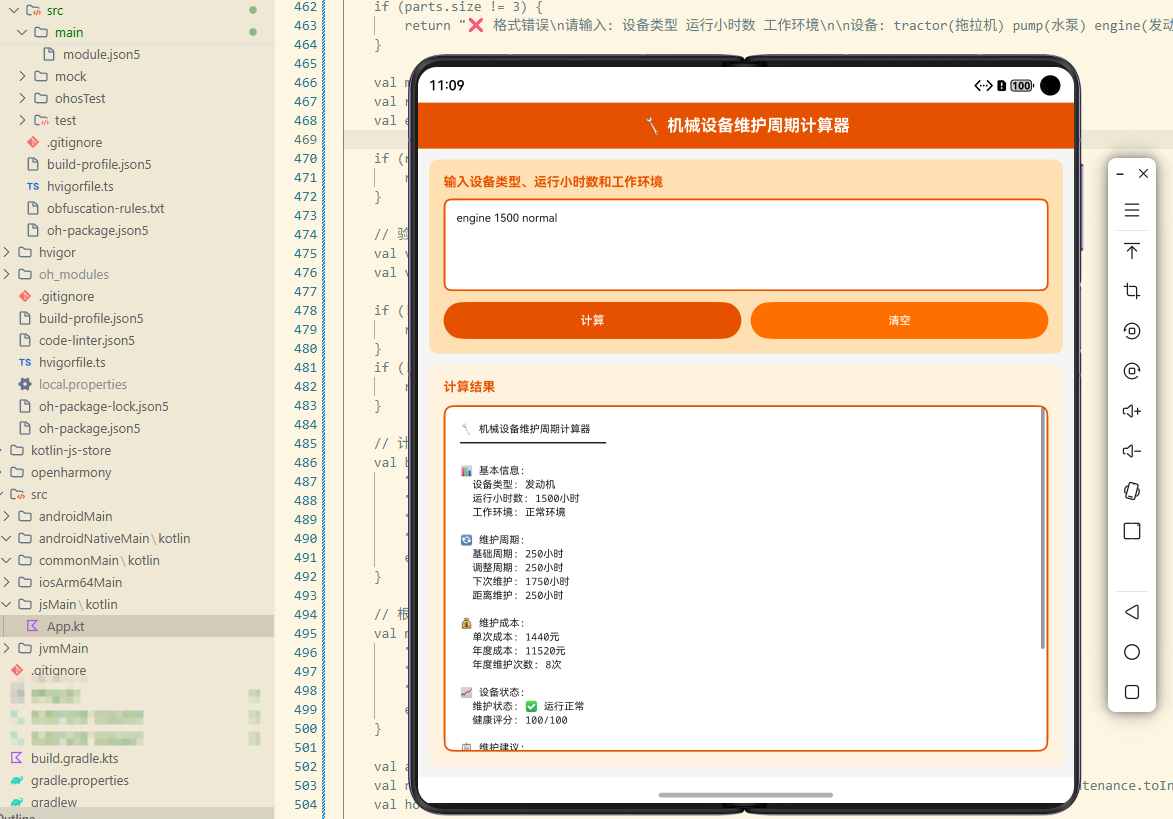Open App.kt file
Viewport: 1173px width, 819px height.
tap(66, 626)
